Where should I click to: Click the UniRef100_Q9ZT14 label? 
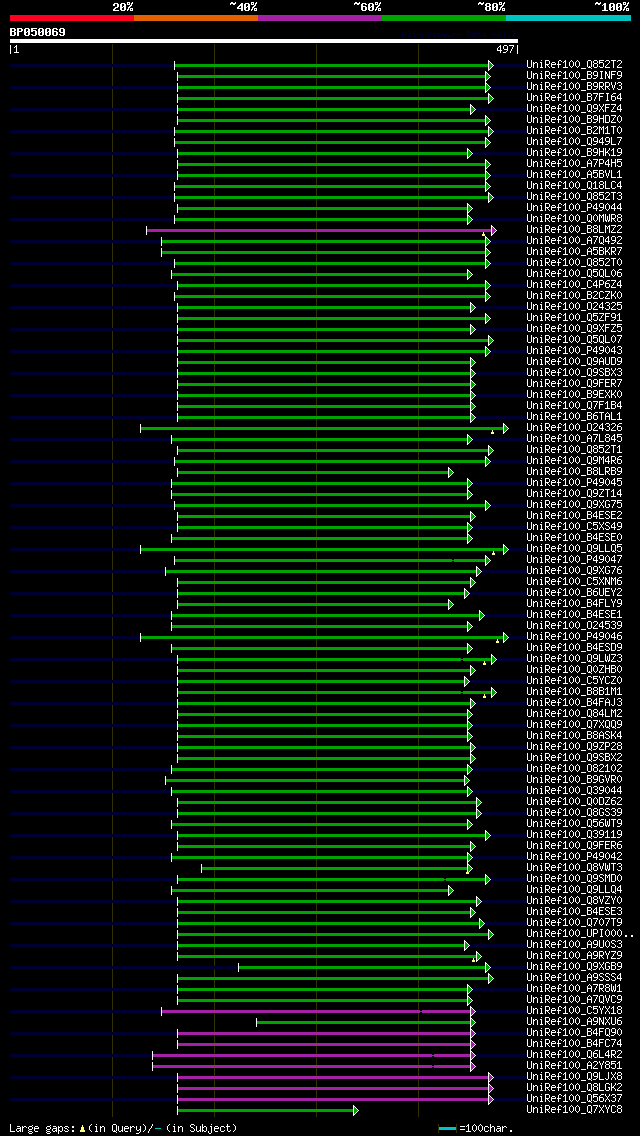click(574, 494)
